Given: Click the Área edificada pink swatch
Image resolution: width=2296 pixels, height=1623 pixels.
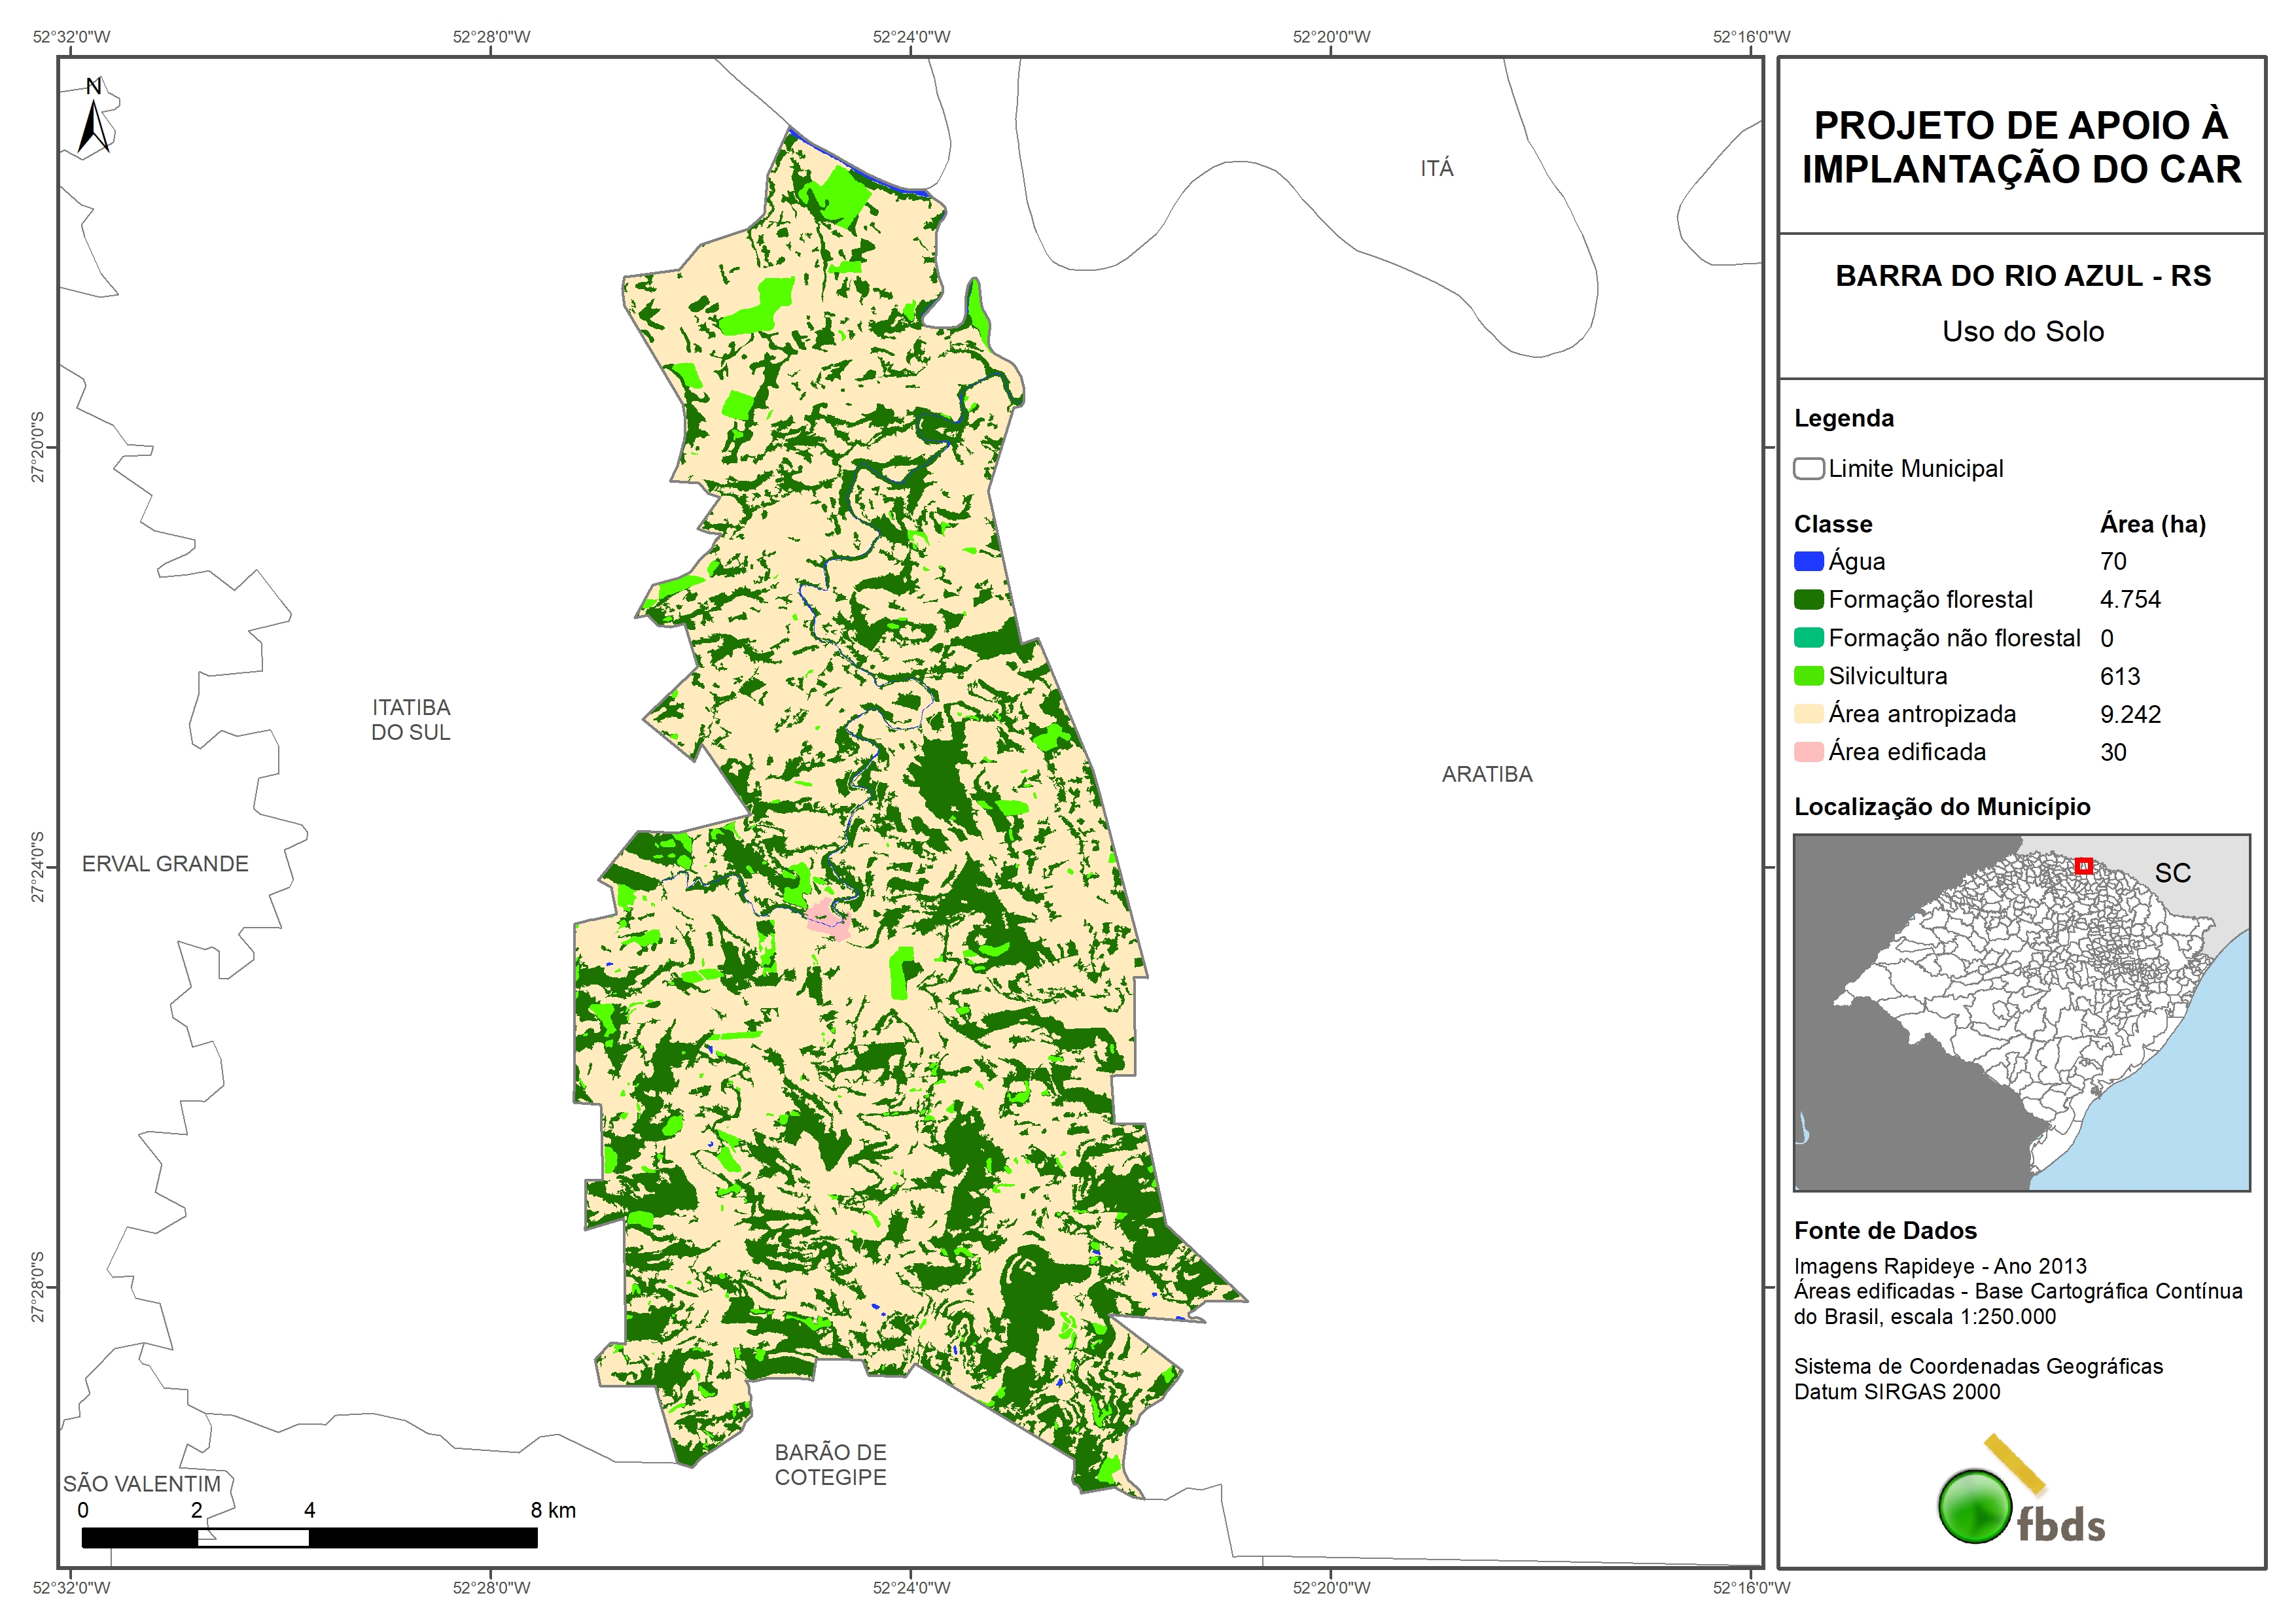Looking at the screenshot, I should point(1808,752).
